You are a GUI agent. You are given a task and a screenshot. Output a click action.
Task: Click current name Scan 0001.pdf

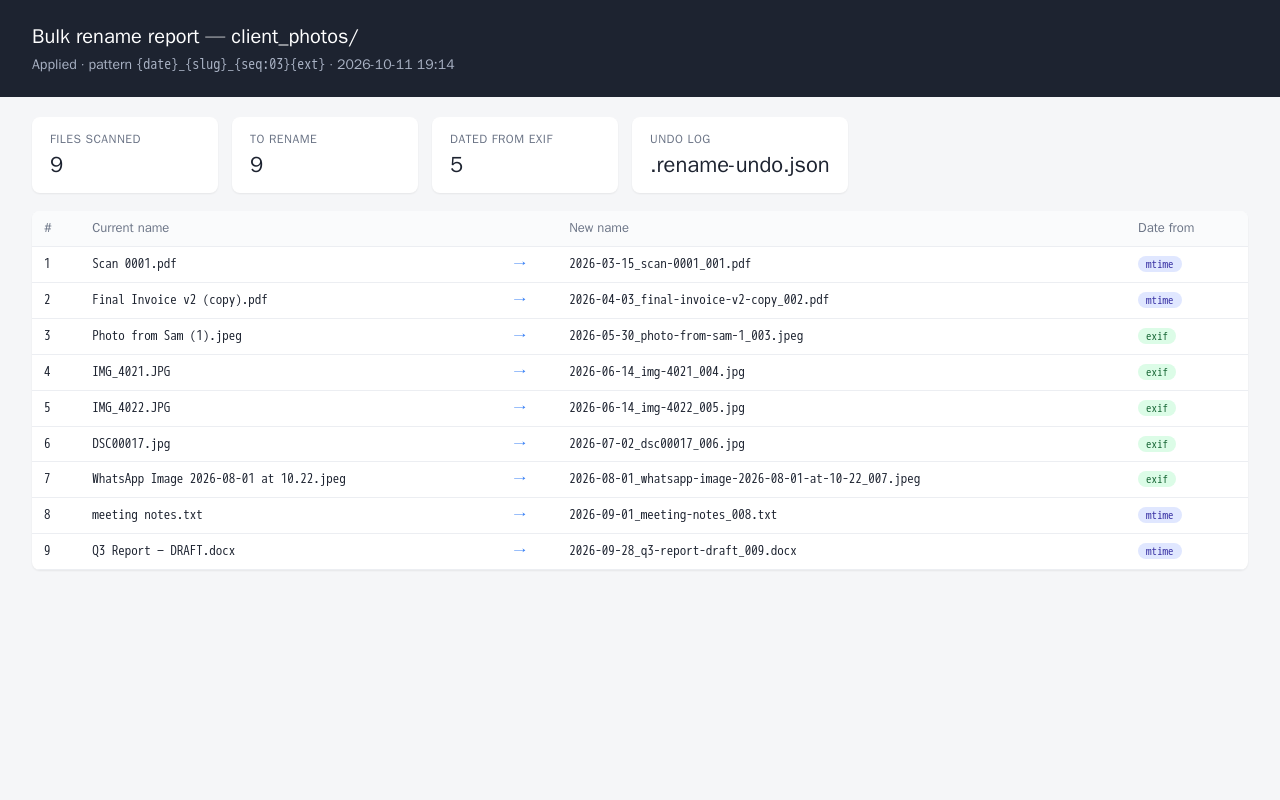tap(134, 264)
